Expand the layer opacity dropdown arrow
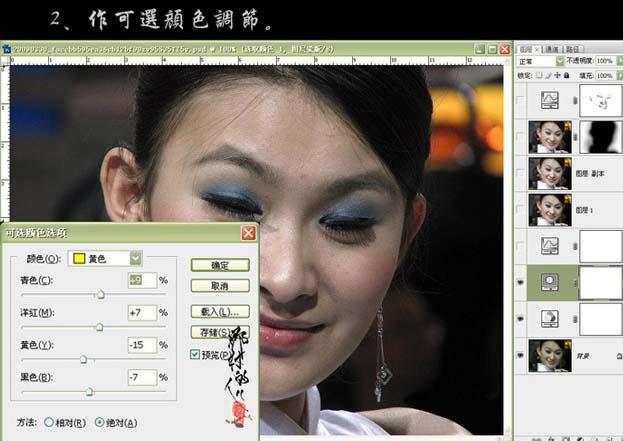This screenshot has width=623, height=441. pyautogui.click(x=617, y=61)
